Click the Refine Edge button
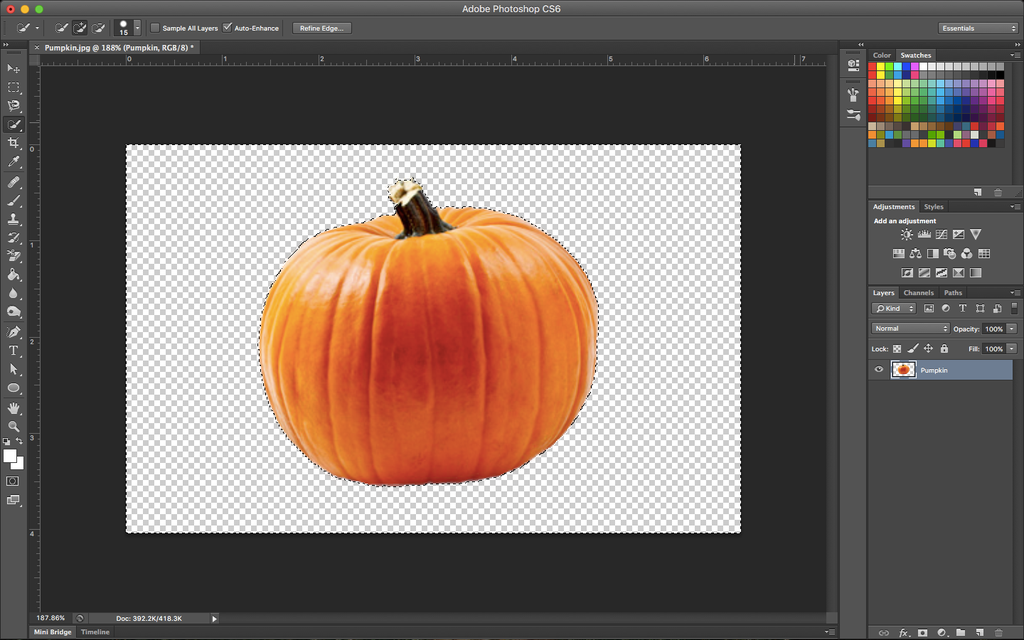The width and height of the screenshot is (1024, 640). (x=321, y=28)
